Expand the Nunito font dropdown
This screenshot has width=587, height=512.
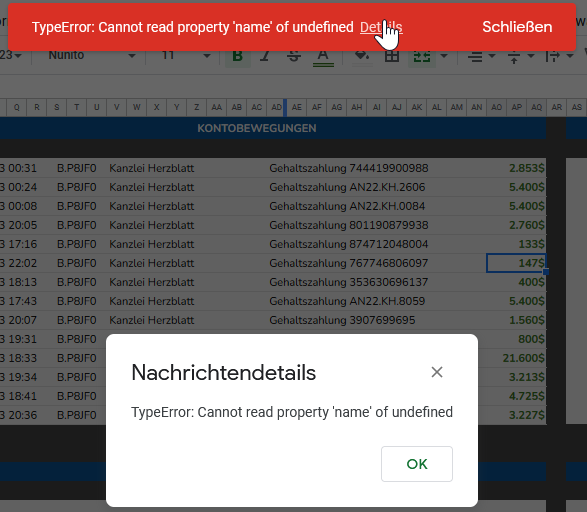91,56
